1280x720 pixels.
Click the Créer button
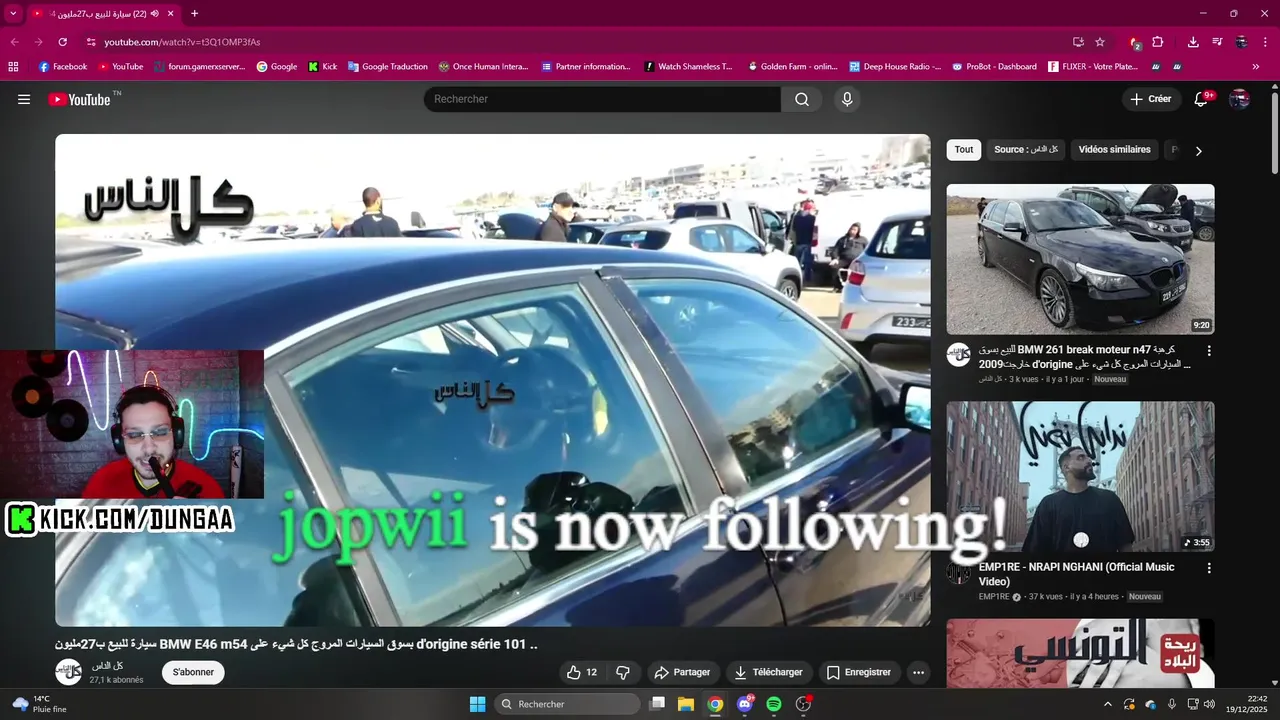[1150, 99]
